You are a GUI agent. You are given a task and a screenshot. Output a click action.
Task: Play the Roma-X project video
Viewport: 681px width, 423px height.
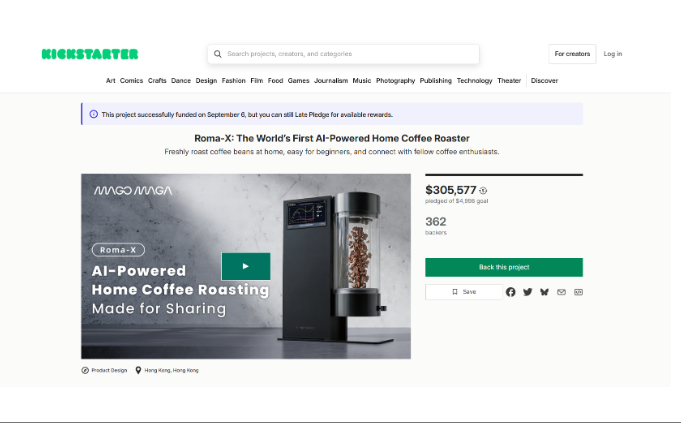[x=246, y=266]
